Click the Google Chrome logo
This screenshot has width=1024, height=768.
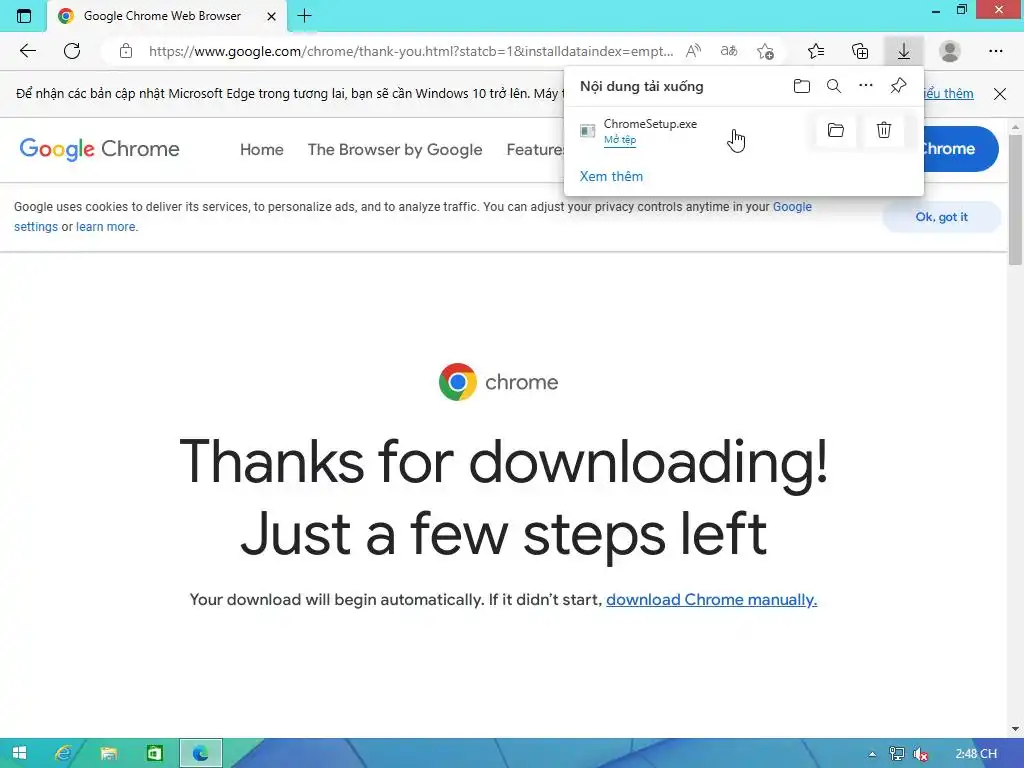[x=99, y=149]
